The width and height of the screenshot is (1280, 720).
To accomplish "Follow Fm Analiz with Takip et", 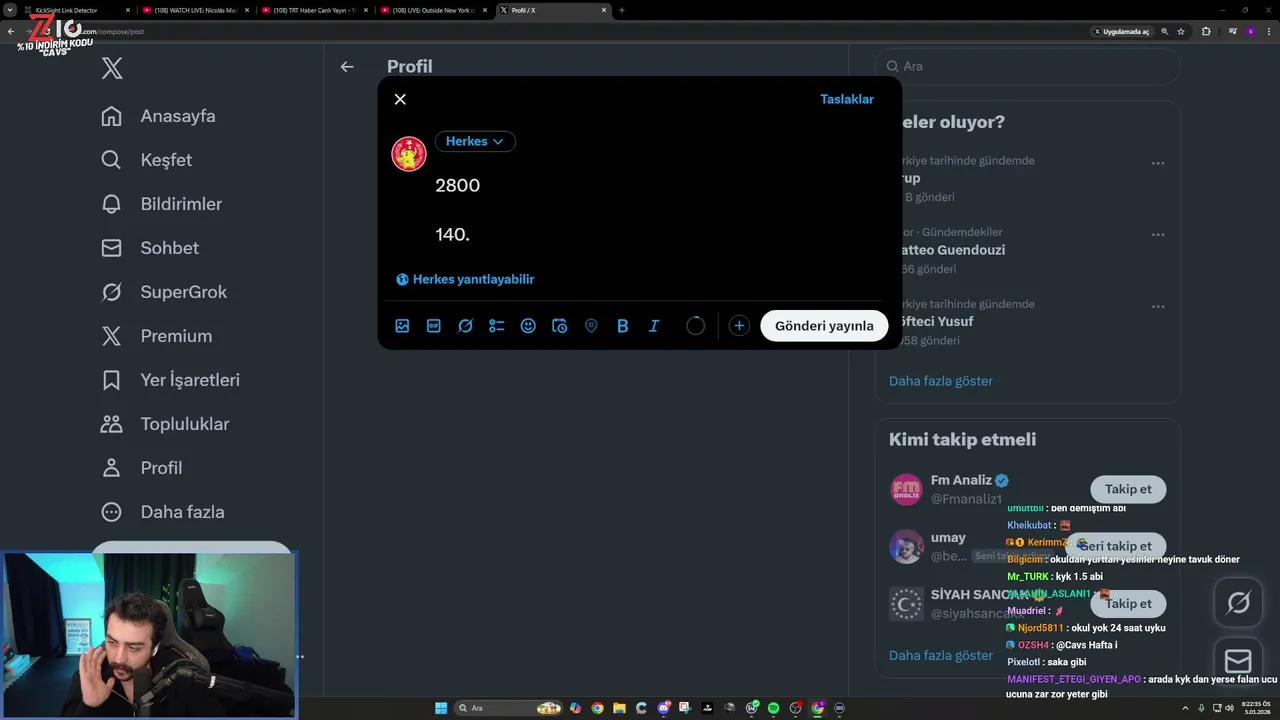I will click(x=1128, y=489).
